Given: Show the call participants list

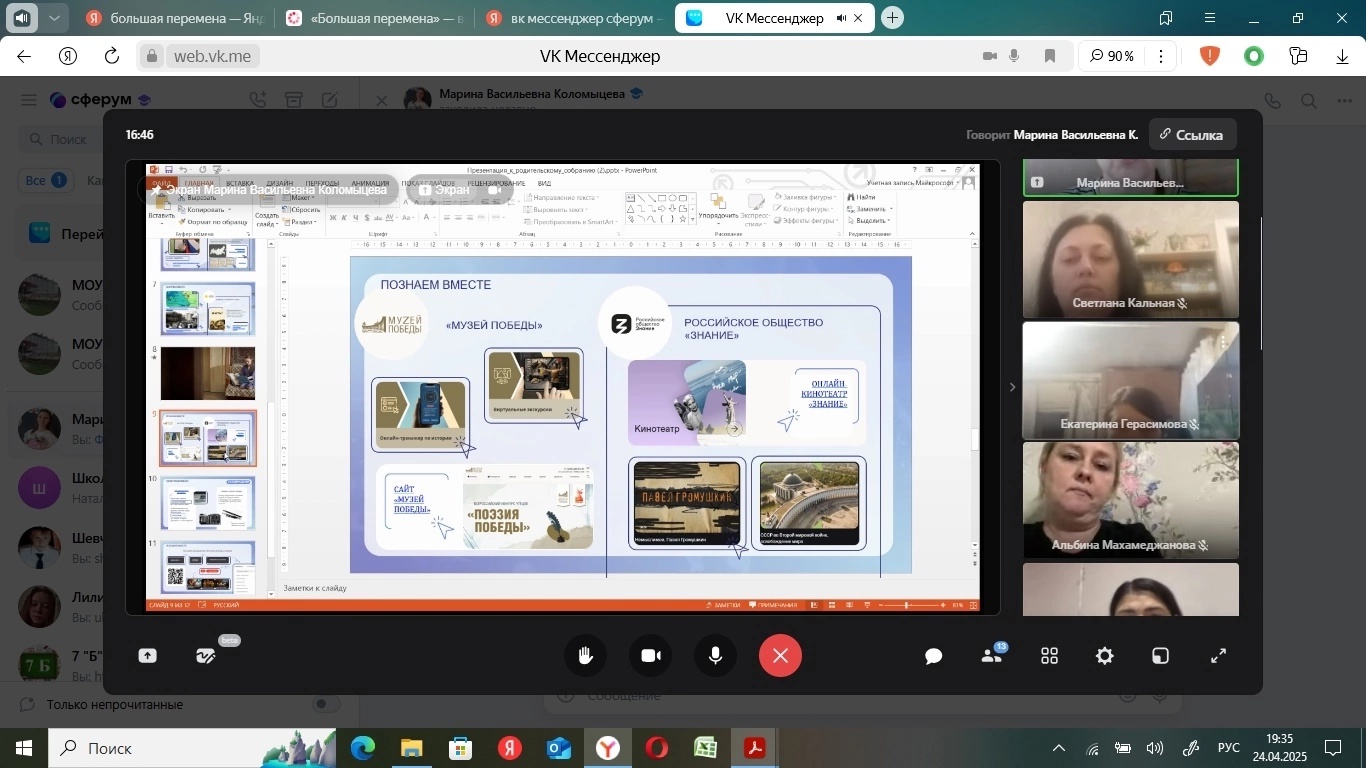Looking at the screenshot, I should click(992, 656).
